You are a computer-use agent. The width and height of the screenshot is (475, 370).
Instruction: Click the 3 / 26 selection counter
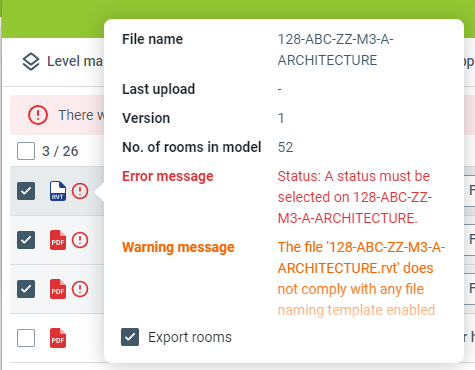point(60,151)
